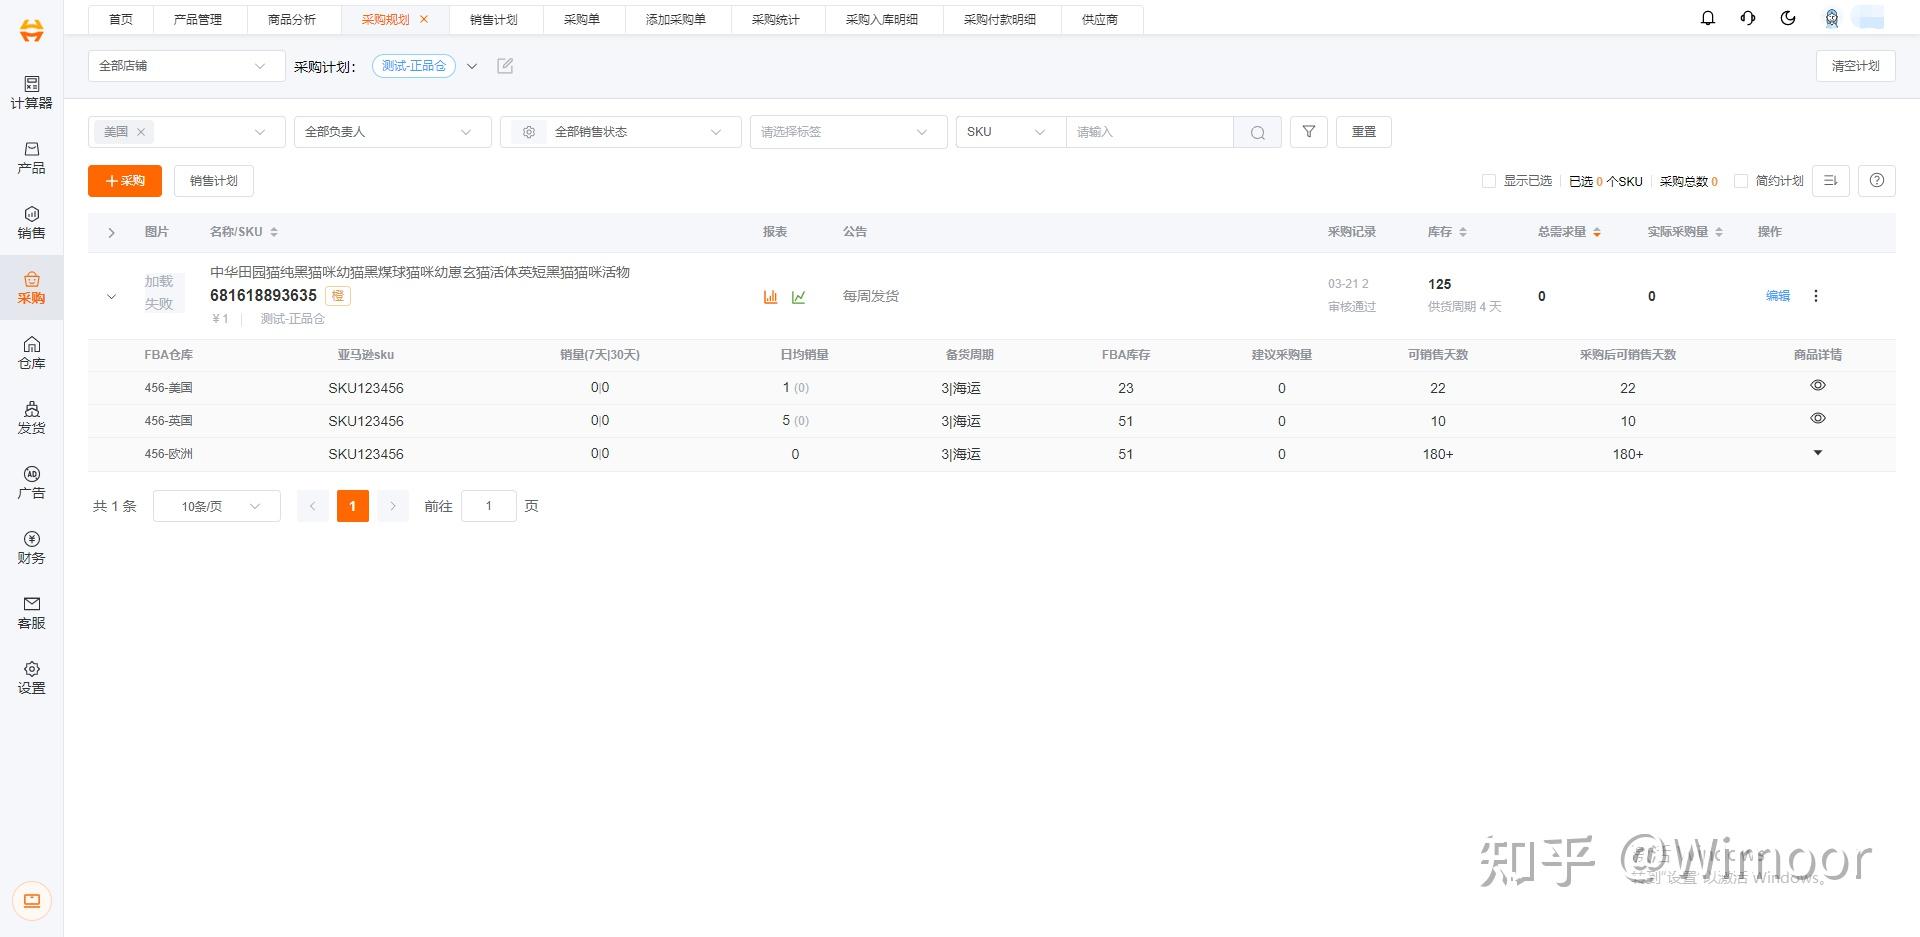The width and height of the screenshot is (1920, 937).
Task: 折叠商品681618893635的FBA仓库明细
Action: [x=111, y=296]
